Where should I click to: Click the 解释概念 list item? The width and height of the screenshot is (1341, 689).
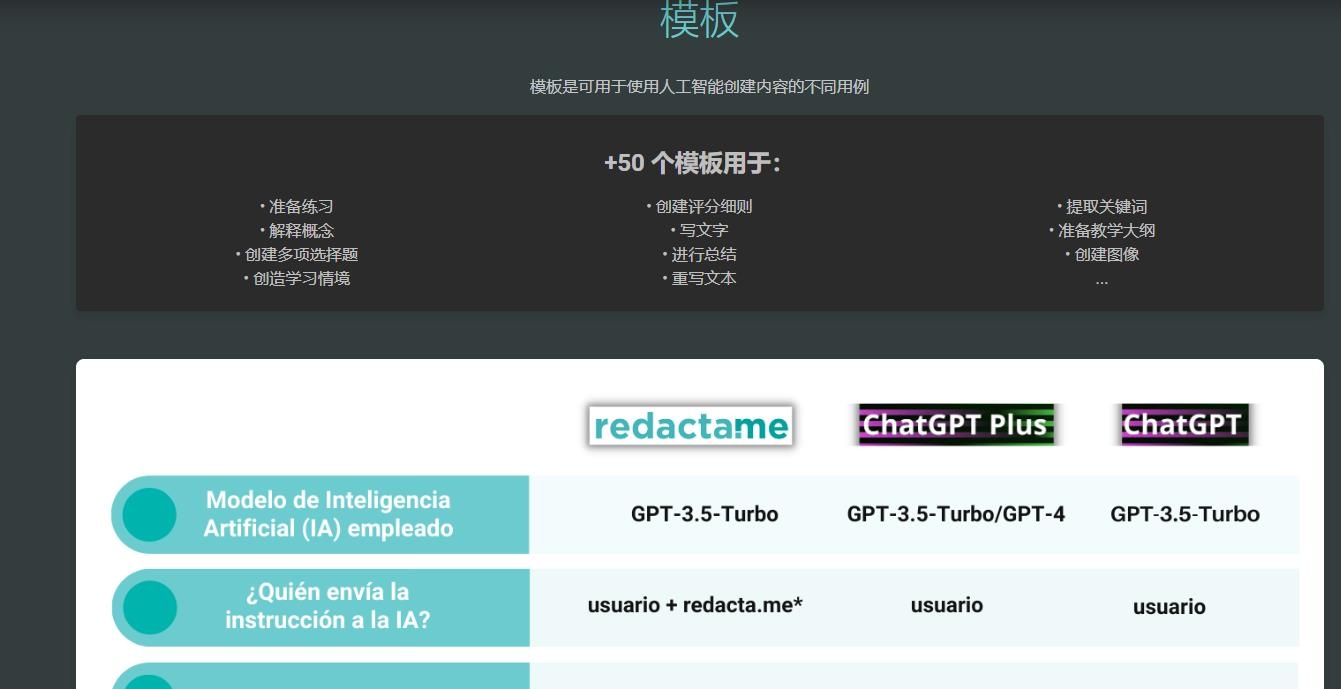tap(297, 231)
